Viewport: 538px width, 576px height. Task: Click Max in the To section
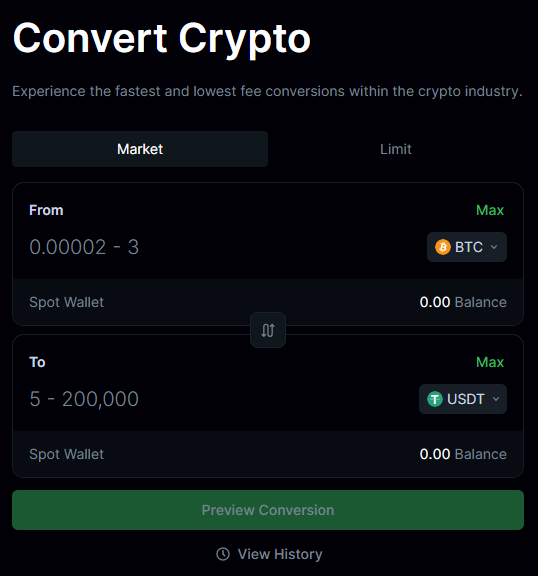490,362
